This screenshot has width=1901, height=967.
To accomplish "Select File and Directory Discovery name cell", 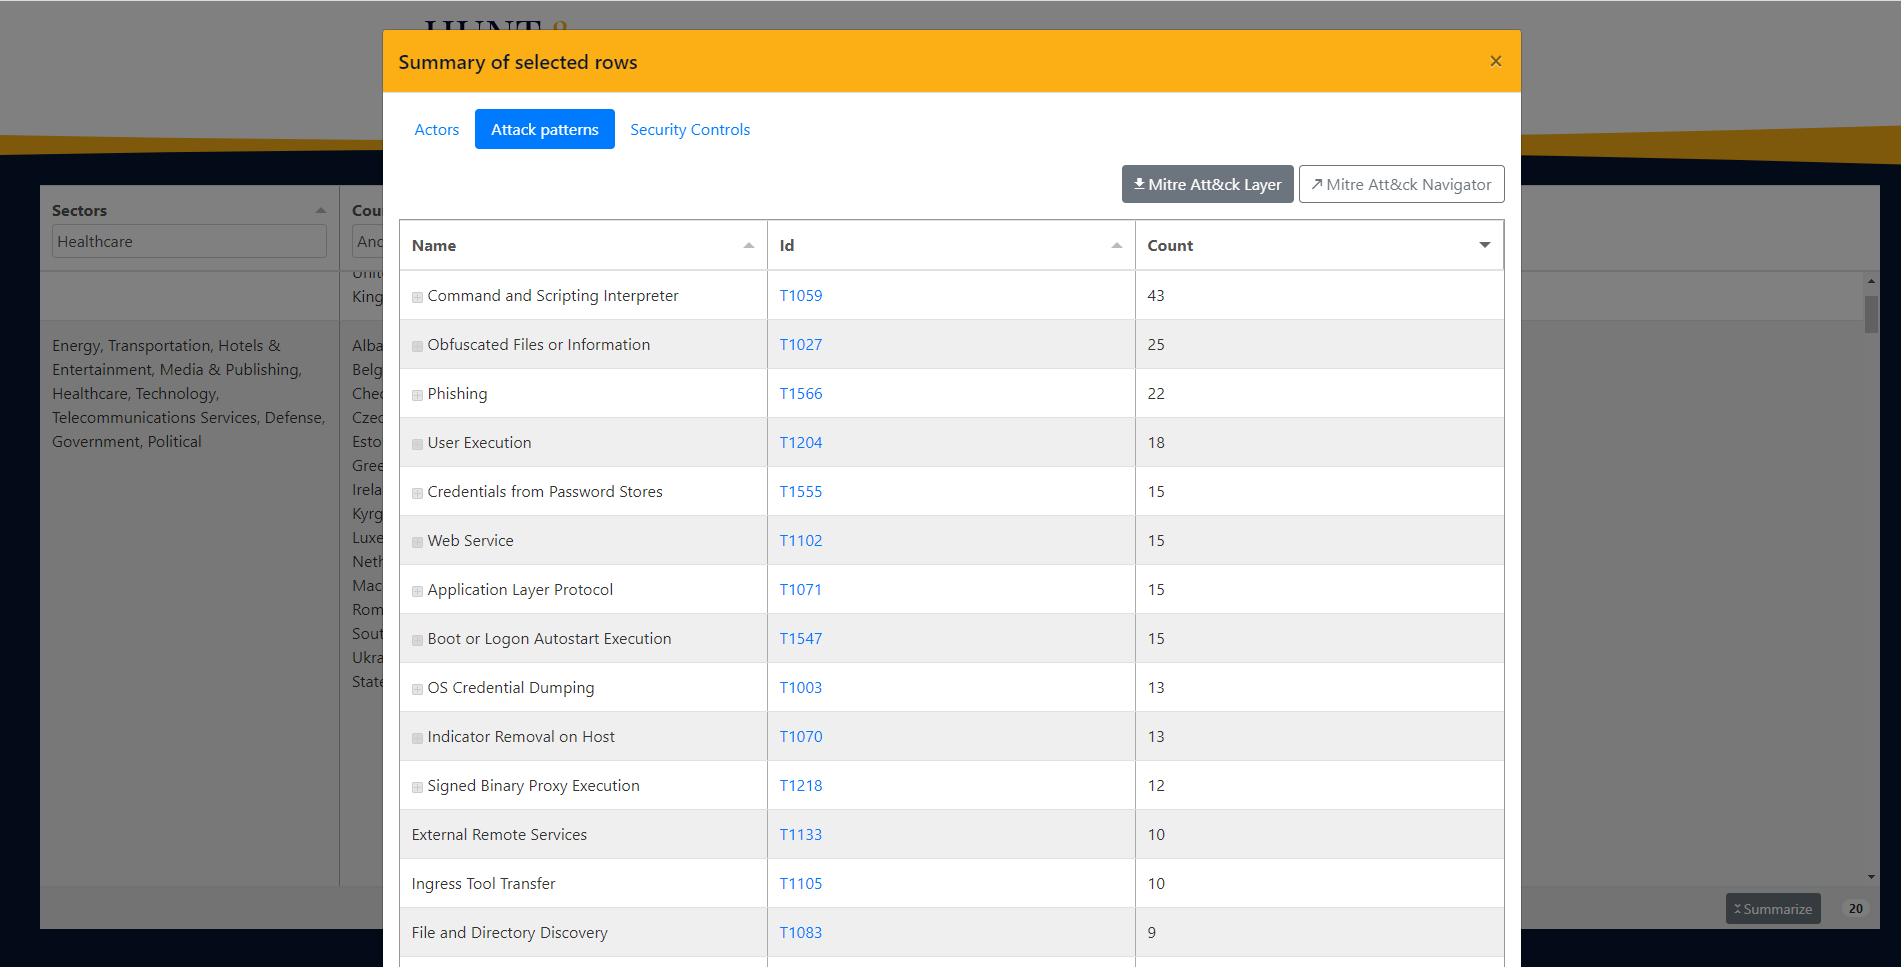I will click(x=583, y=932).
